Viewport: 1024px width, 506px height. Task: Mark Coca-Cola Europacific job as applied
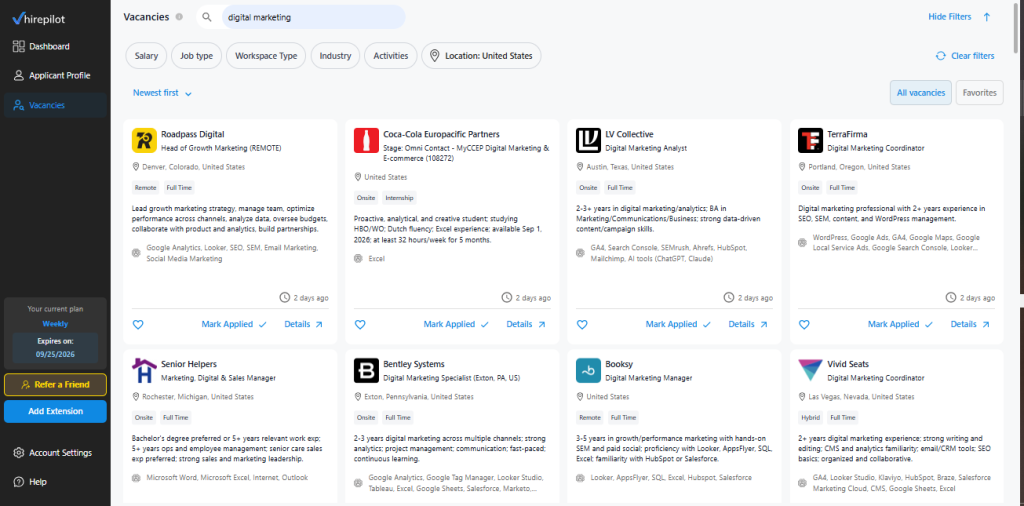coord(456,324)
